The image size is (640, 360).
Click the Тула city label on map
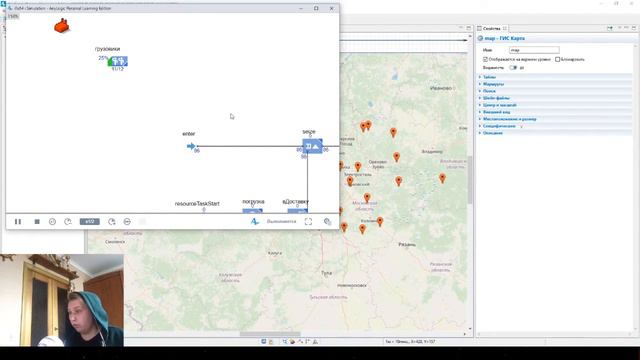coord(327,273)
